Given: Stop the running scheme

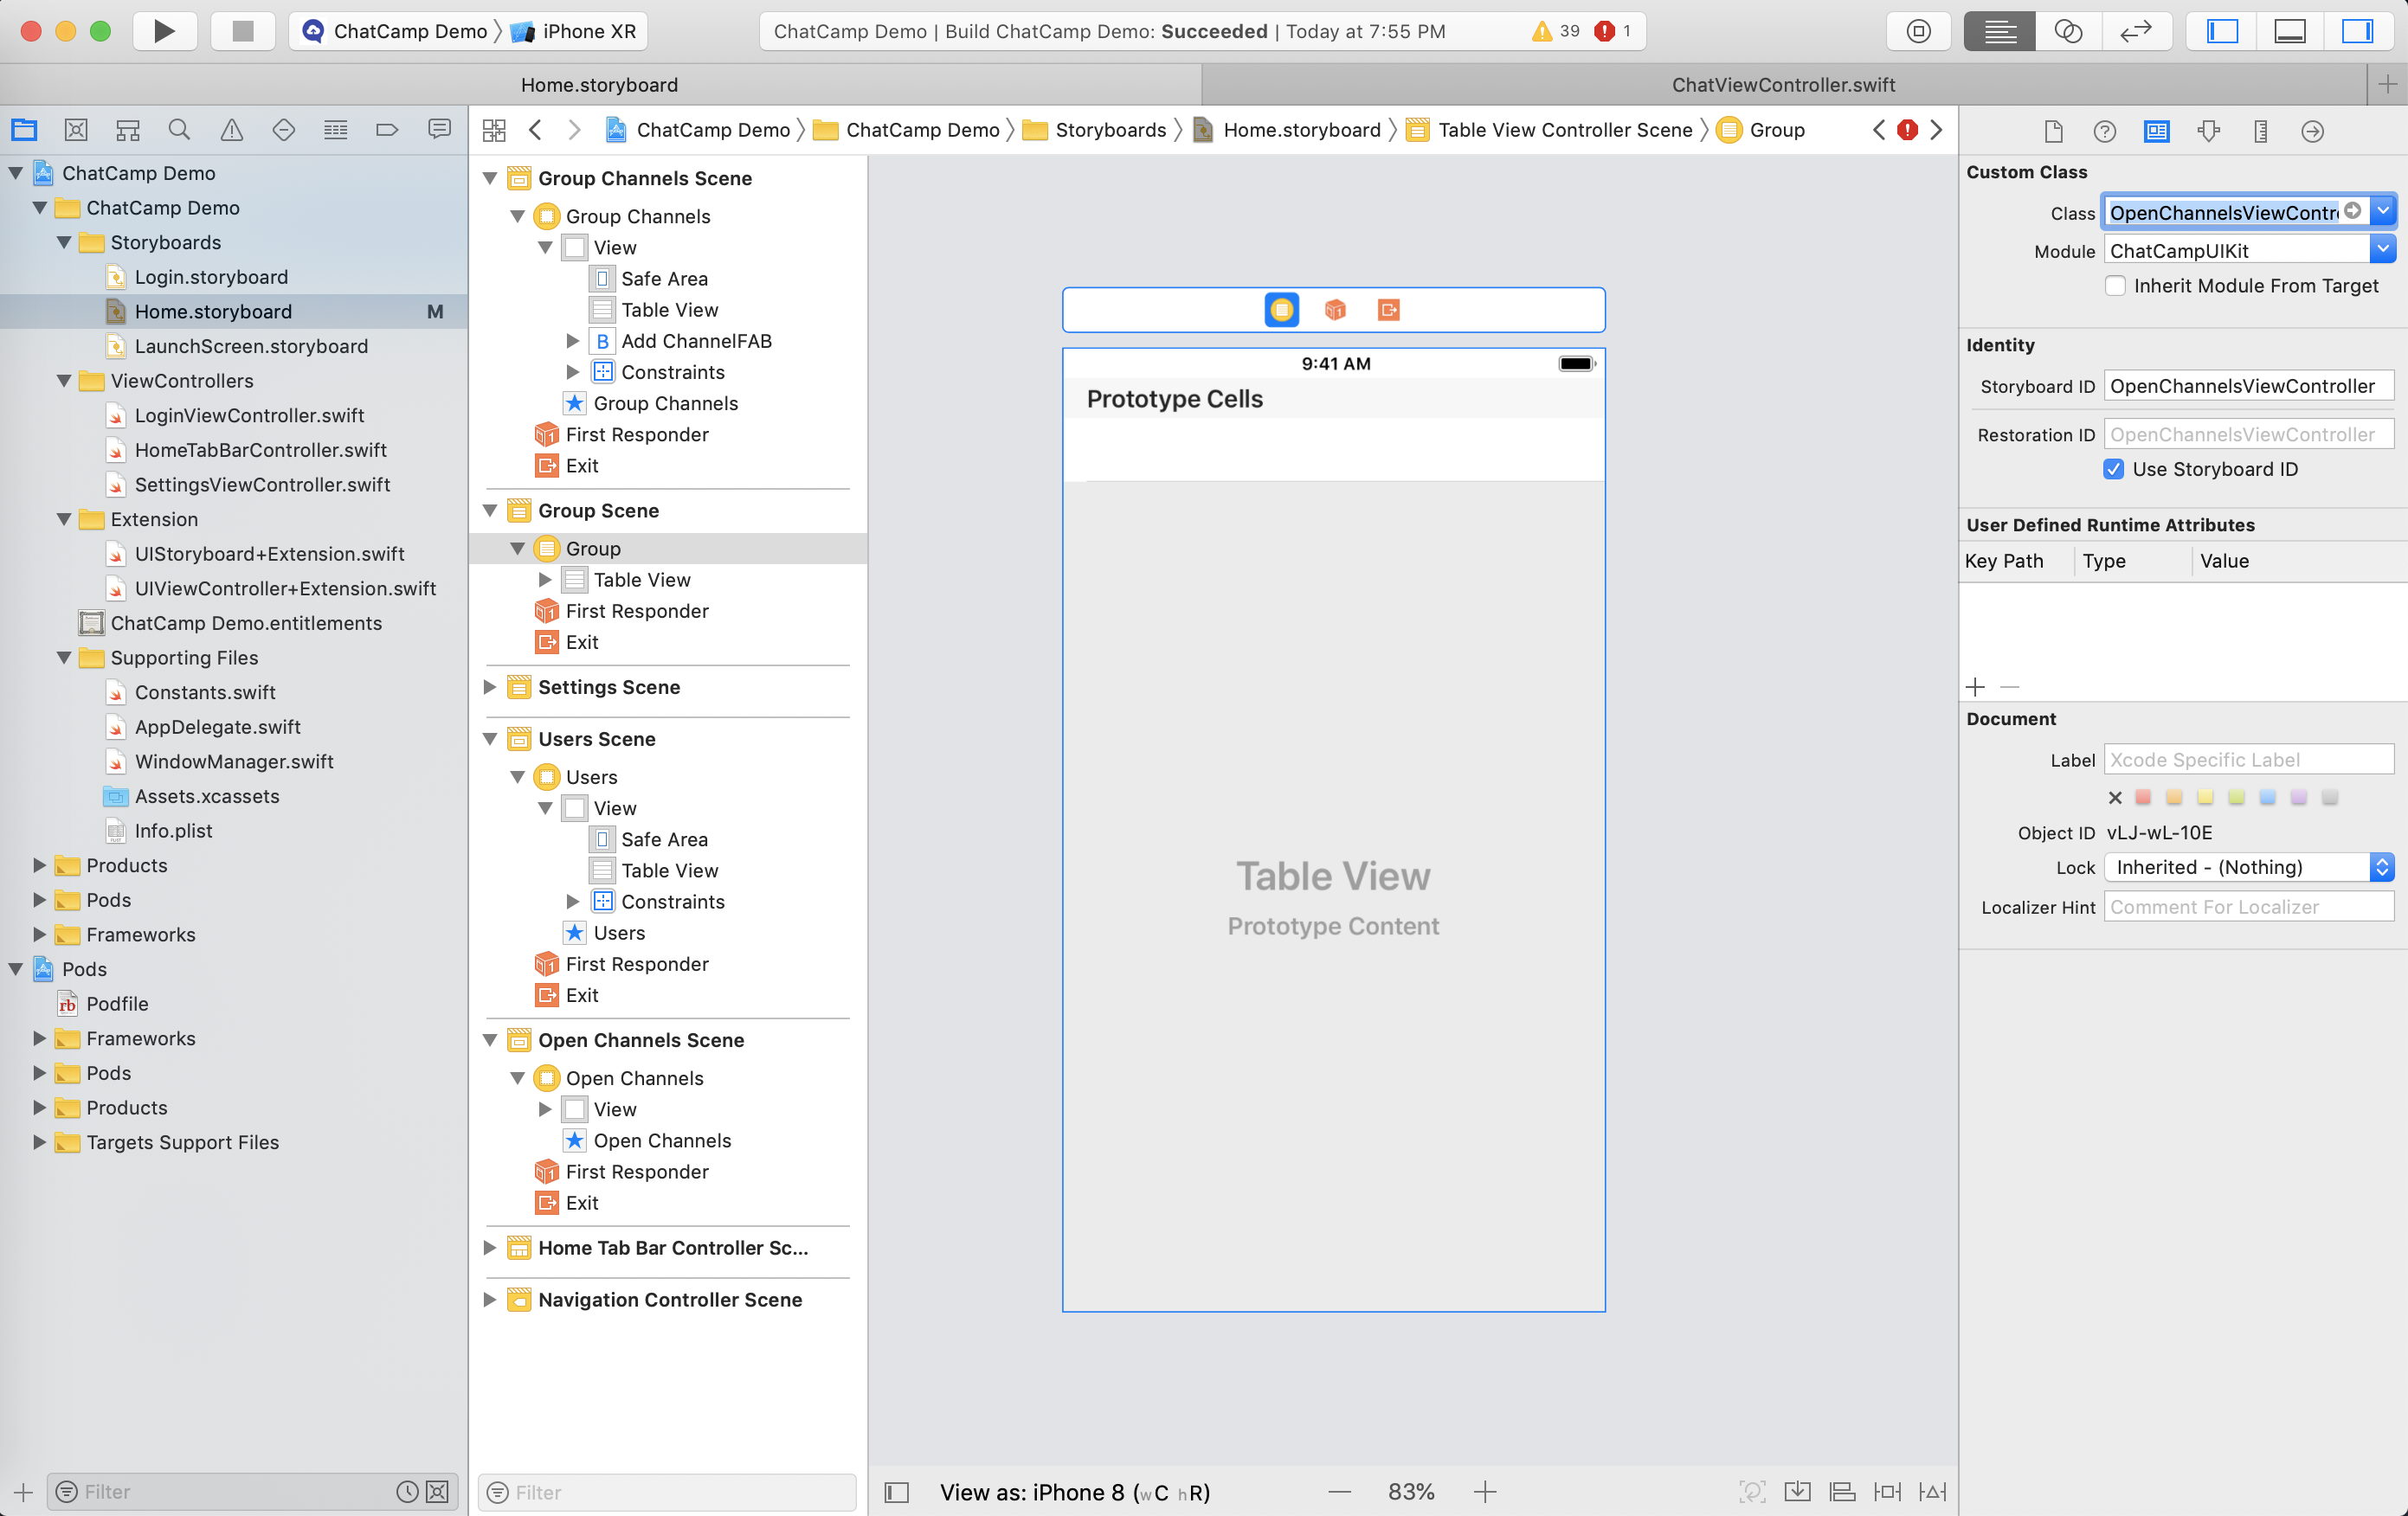Looking at the screenshot, I should click(243, 31).
